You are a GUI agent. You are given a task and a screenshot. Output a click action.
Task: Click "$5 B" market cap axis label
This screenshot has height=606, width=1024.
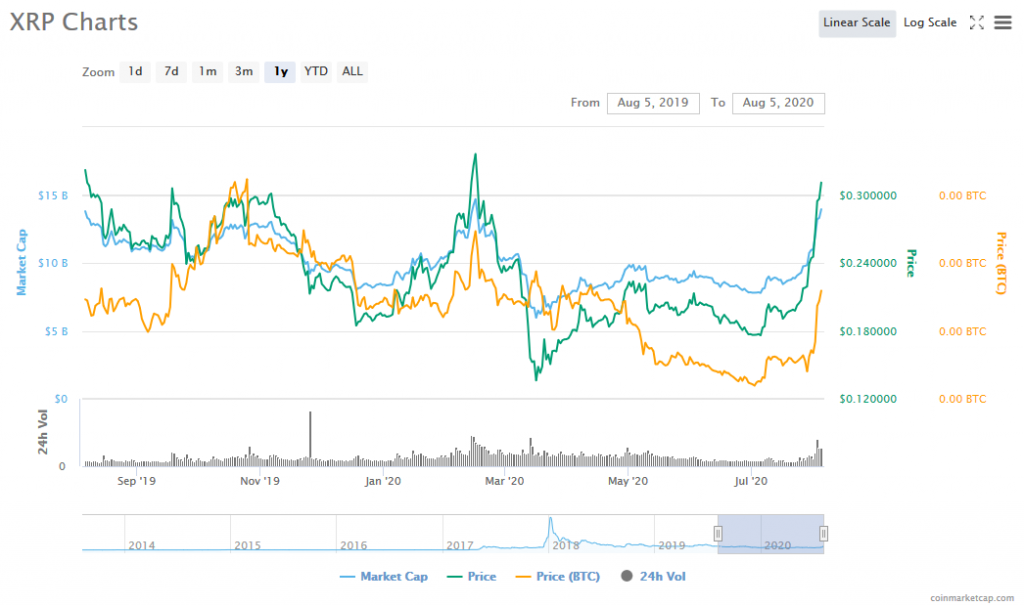[56, 331]
